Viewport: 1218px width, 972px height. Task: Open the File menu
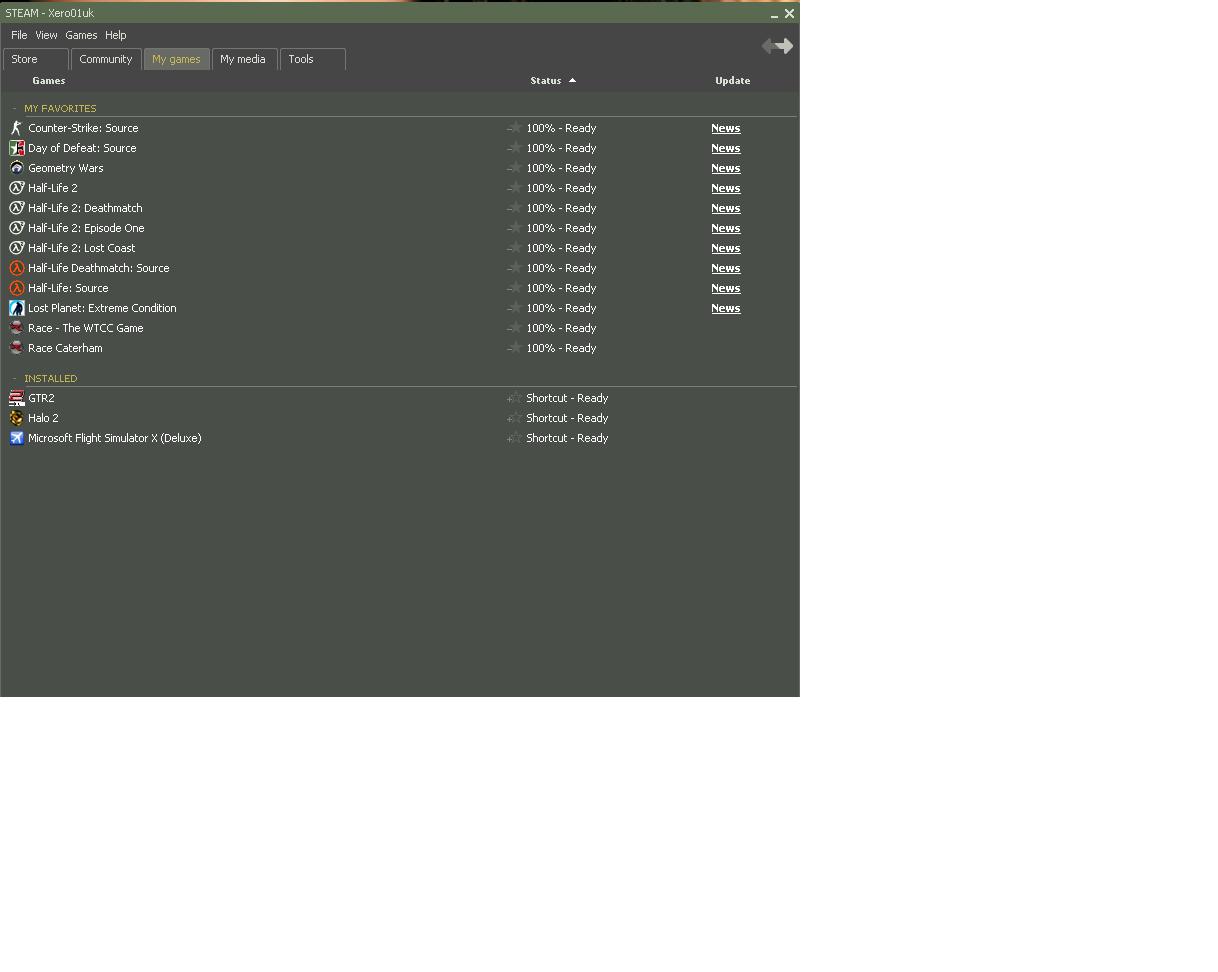coord(19,35)
